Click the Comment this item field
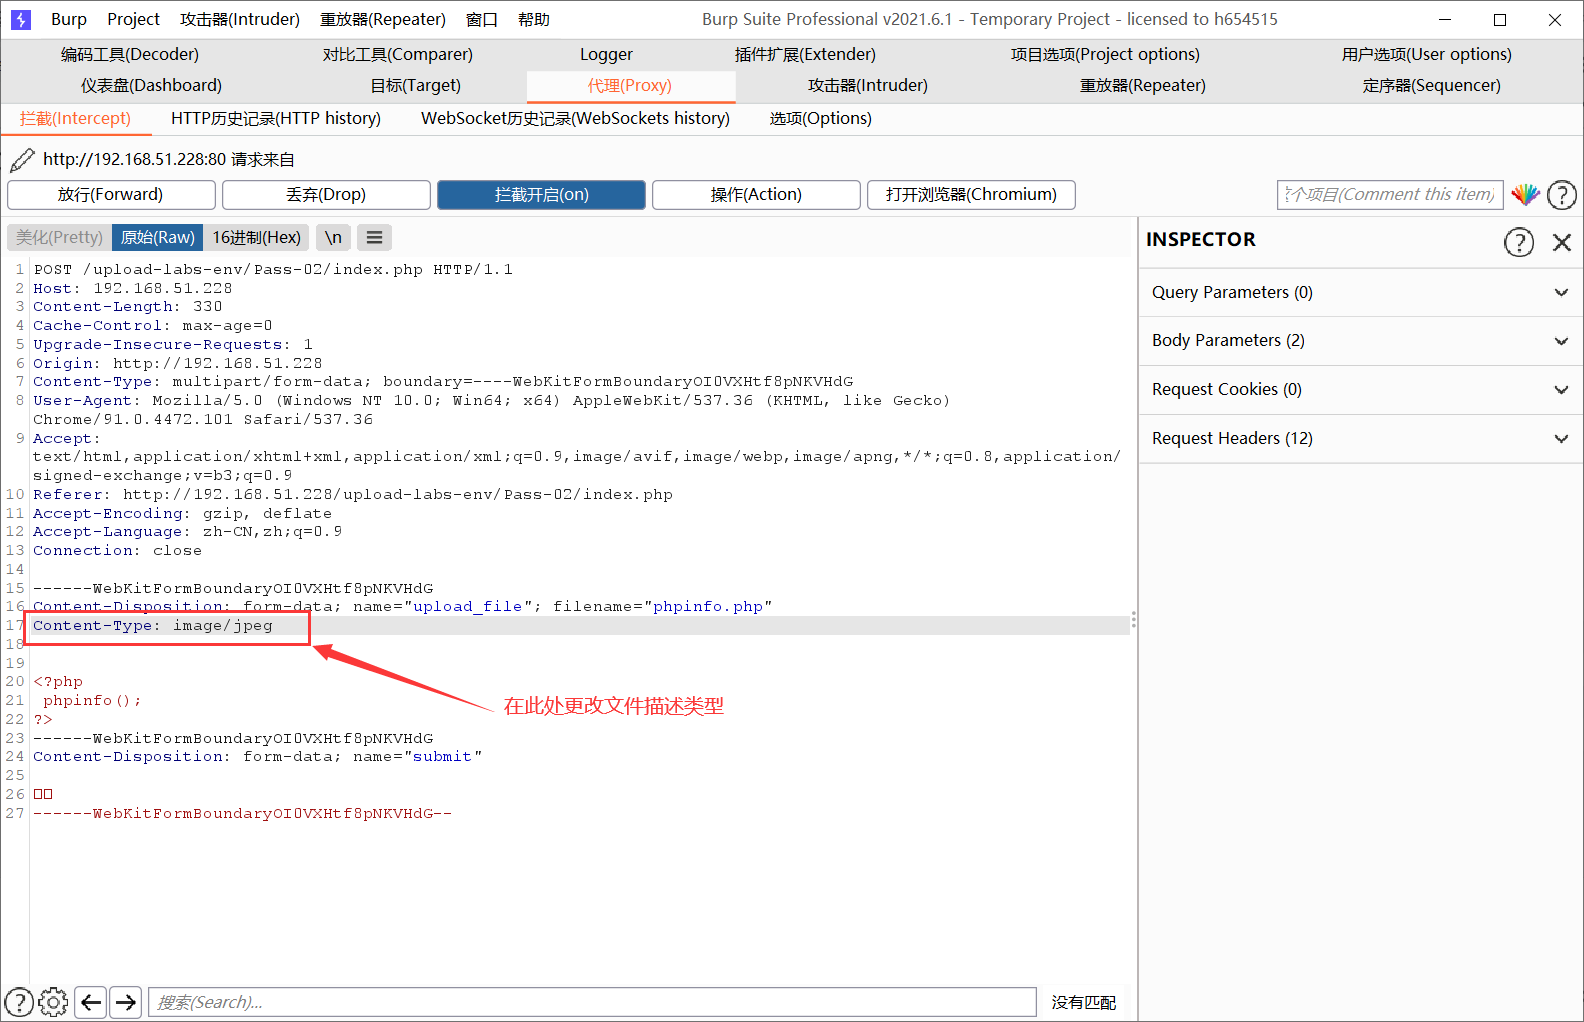The image size is (1584, 1022). click(1390, 195)
